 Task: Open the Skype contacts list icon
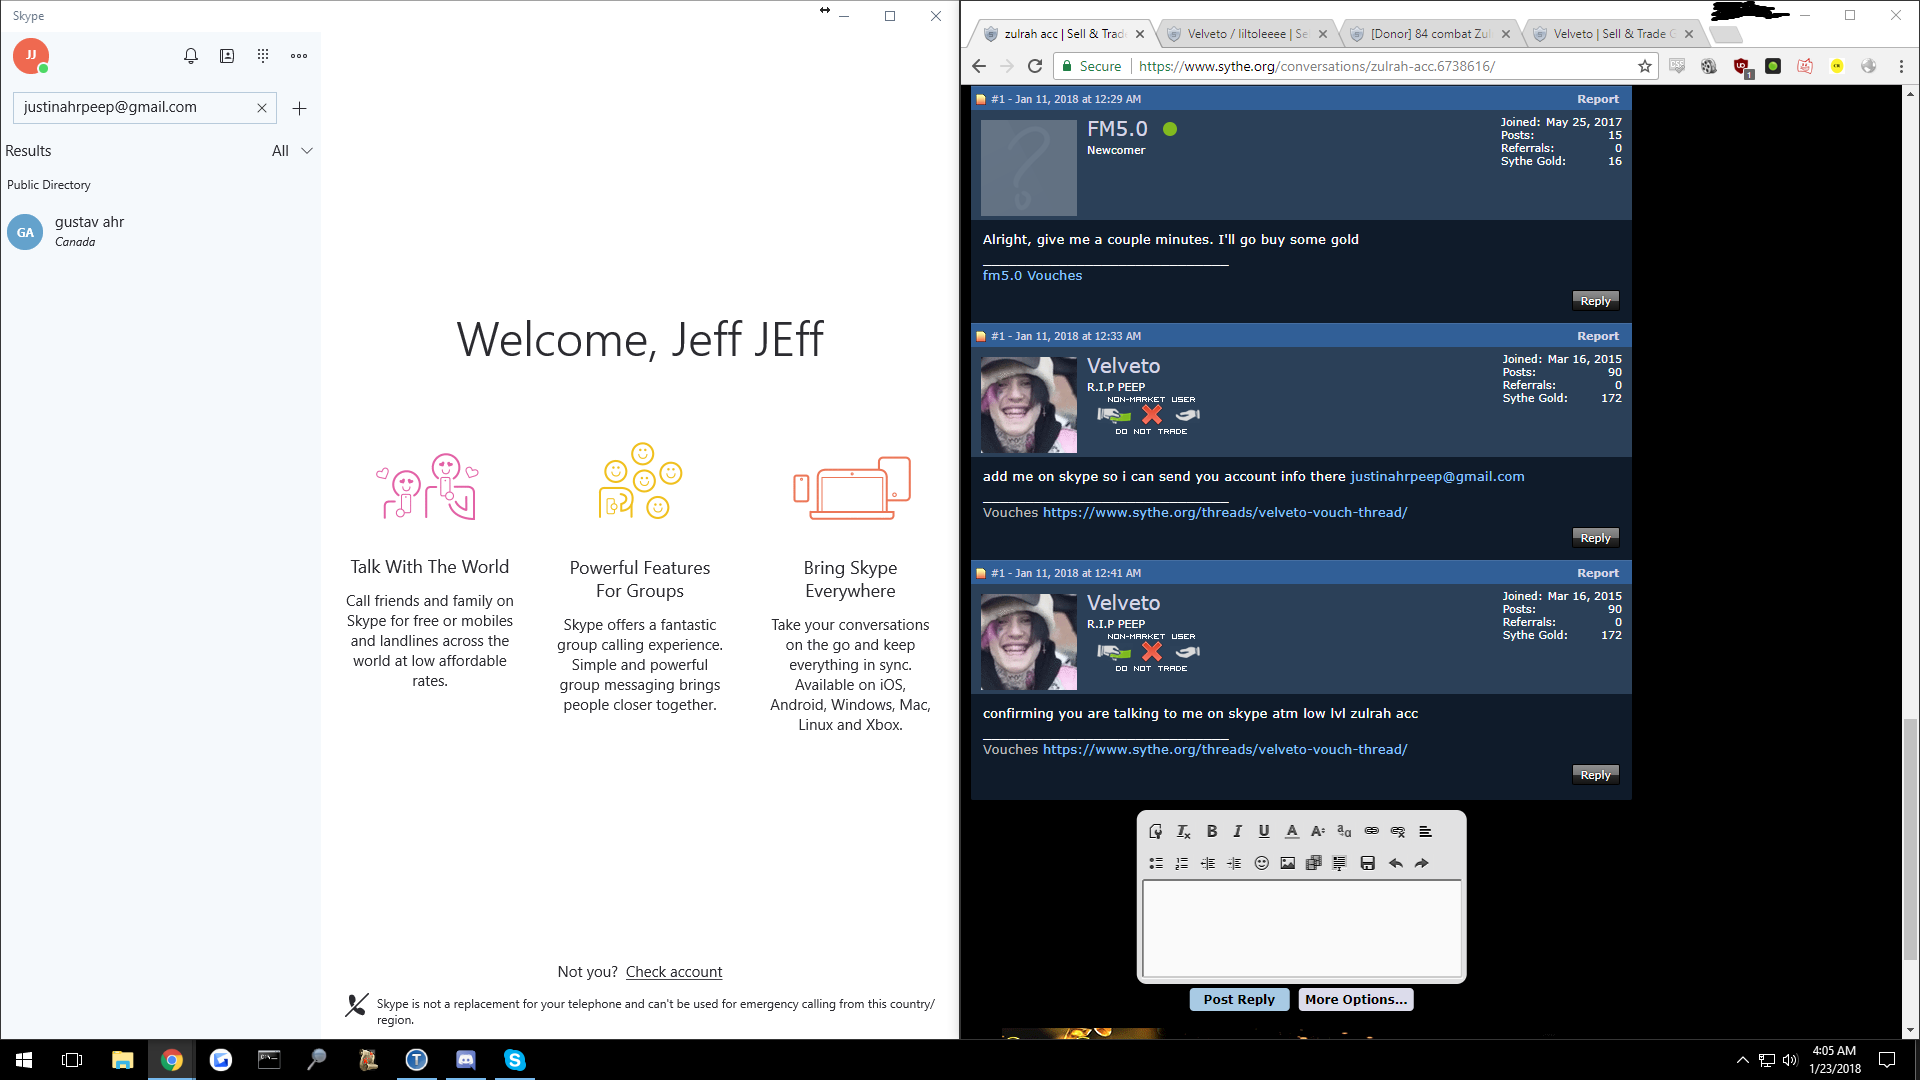click(x=227, y=56)
